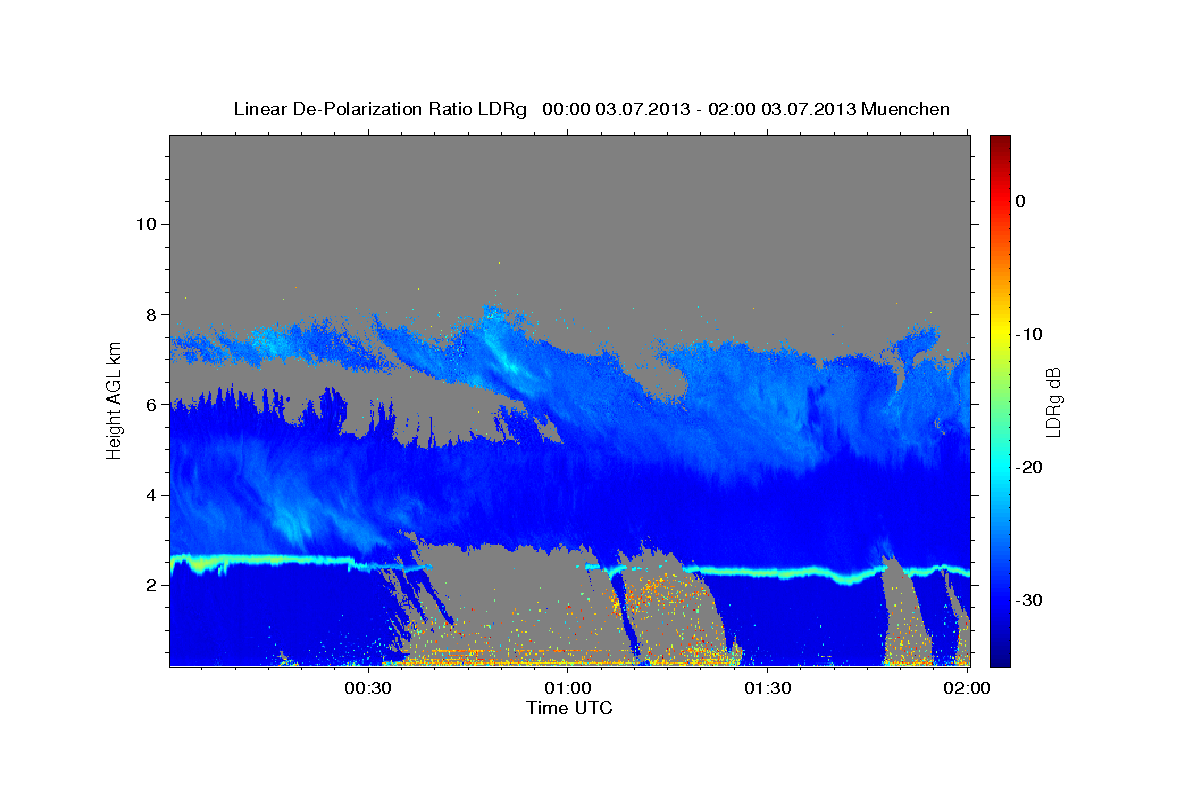This screenshot has height=800, width=1200.
Task: Click the height tick label 8
Action: tap(150, 314)
